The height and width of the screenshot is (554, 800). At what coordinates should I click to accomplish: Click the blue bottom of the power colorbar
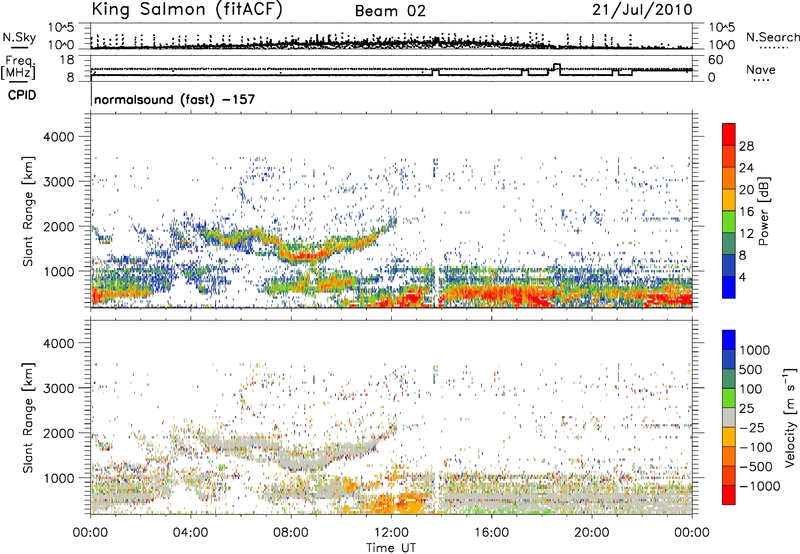click(729, 287)
